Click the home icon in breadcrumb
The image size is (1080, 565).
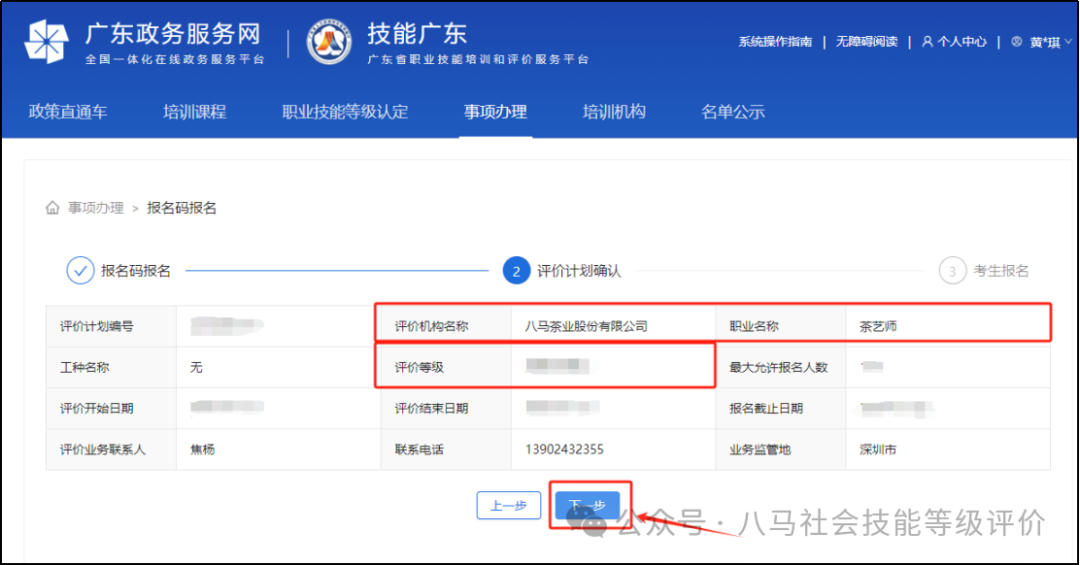[52, 207]
